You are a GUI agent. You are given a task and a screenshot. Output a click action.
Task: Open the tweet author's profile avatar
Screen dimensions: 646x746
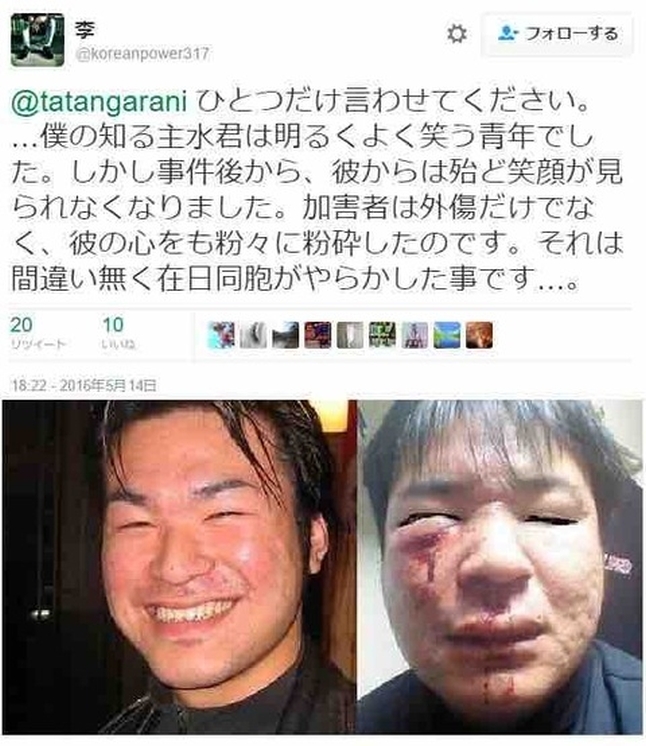38,40
